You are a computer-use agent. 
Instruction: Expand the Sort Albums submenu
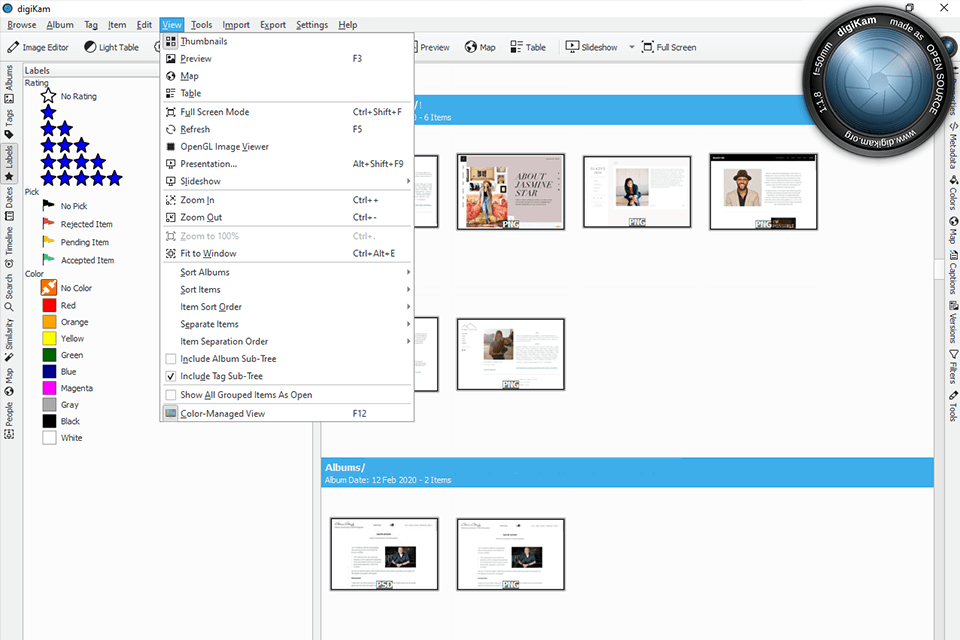click(x=287, y=272)
